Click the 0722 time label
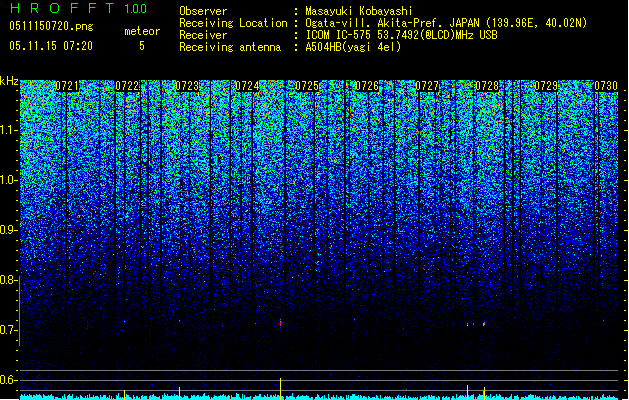 [127, 86]
